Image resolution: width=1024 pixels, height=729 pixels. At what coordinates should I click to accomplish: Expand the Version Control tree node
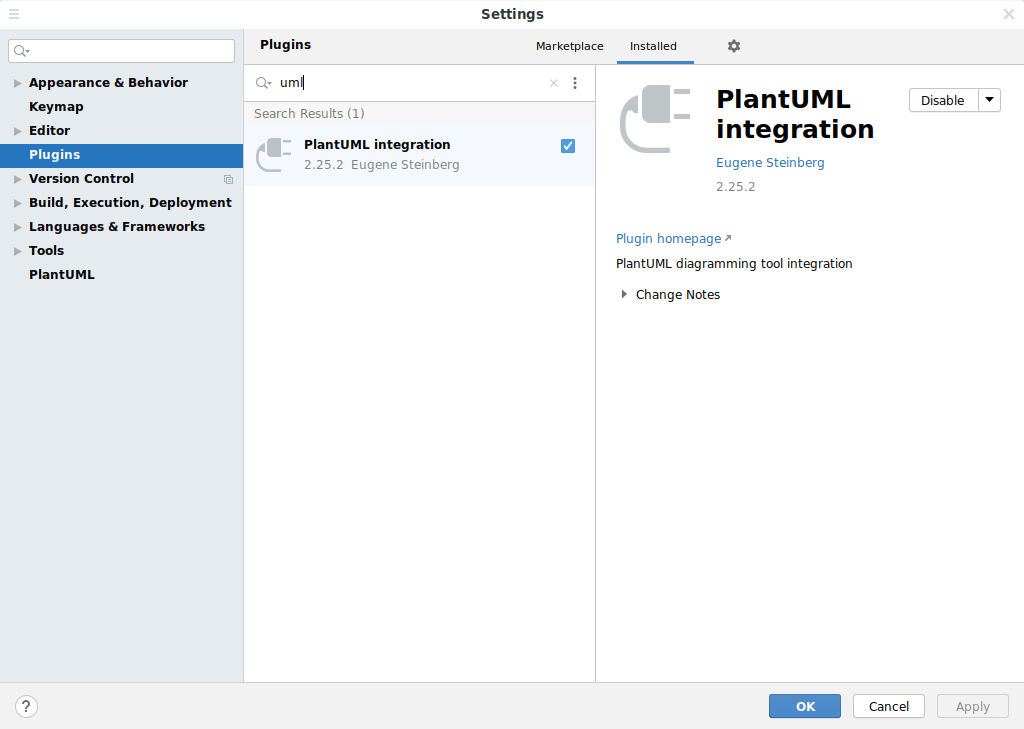point(18,179)
